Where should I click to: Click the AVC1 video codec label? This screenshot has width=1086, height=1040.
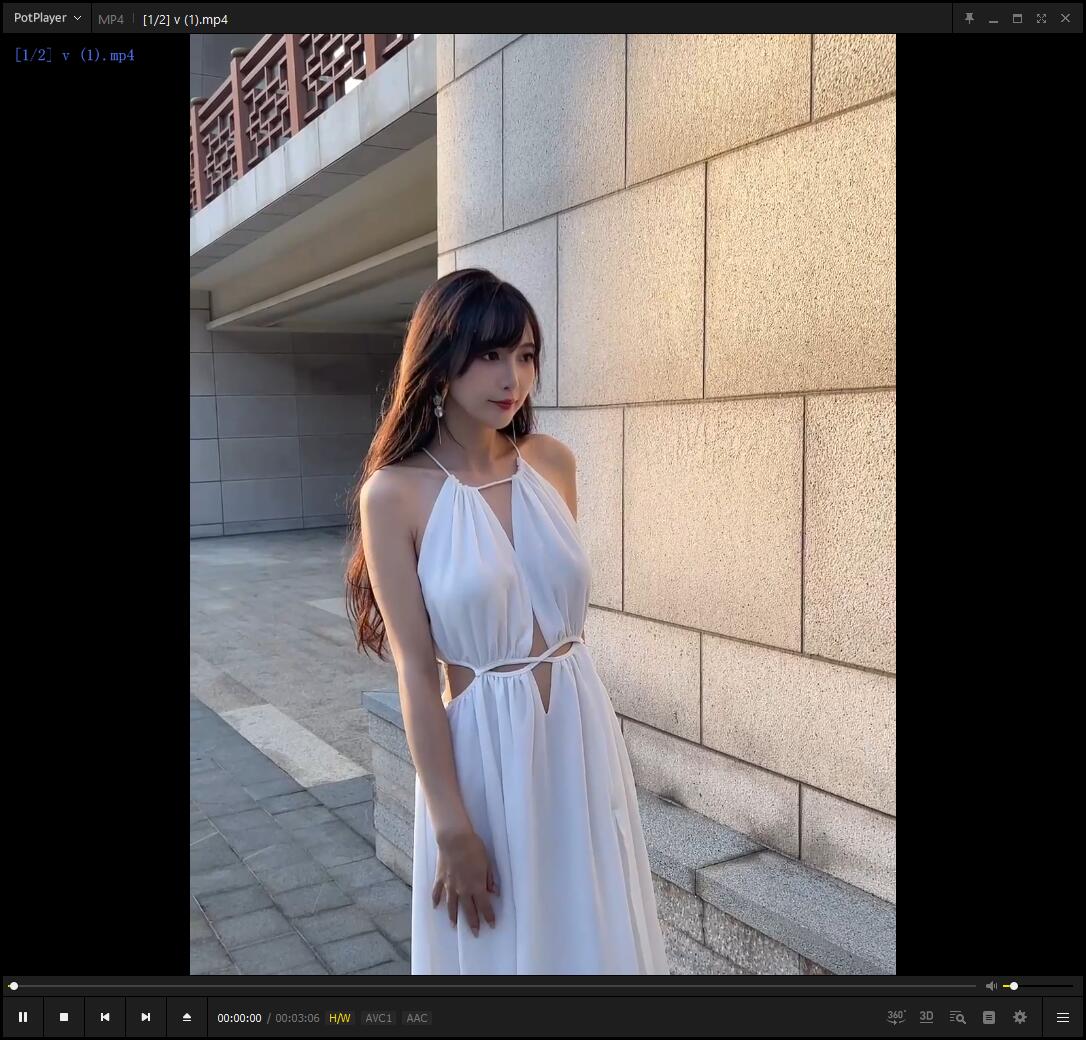tap(378, 1018)
